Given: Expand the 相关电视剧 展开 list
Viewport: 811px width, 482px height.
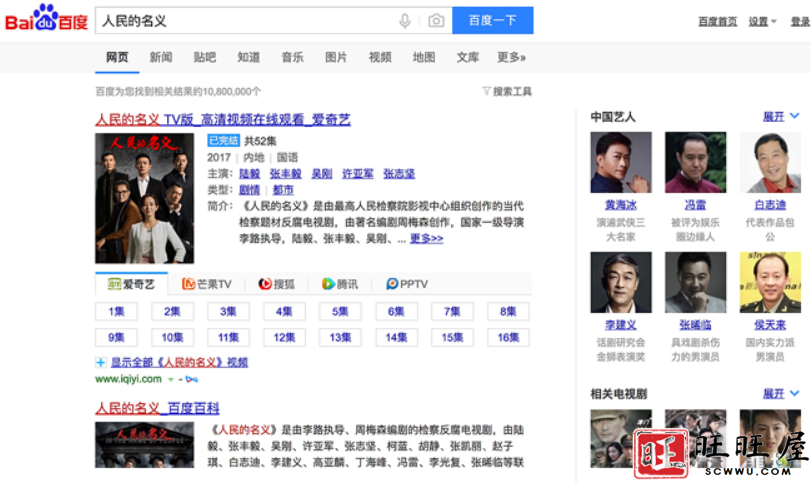Looking at the screenshot, I should click(x=780, y=394).
